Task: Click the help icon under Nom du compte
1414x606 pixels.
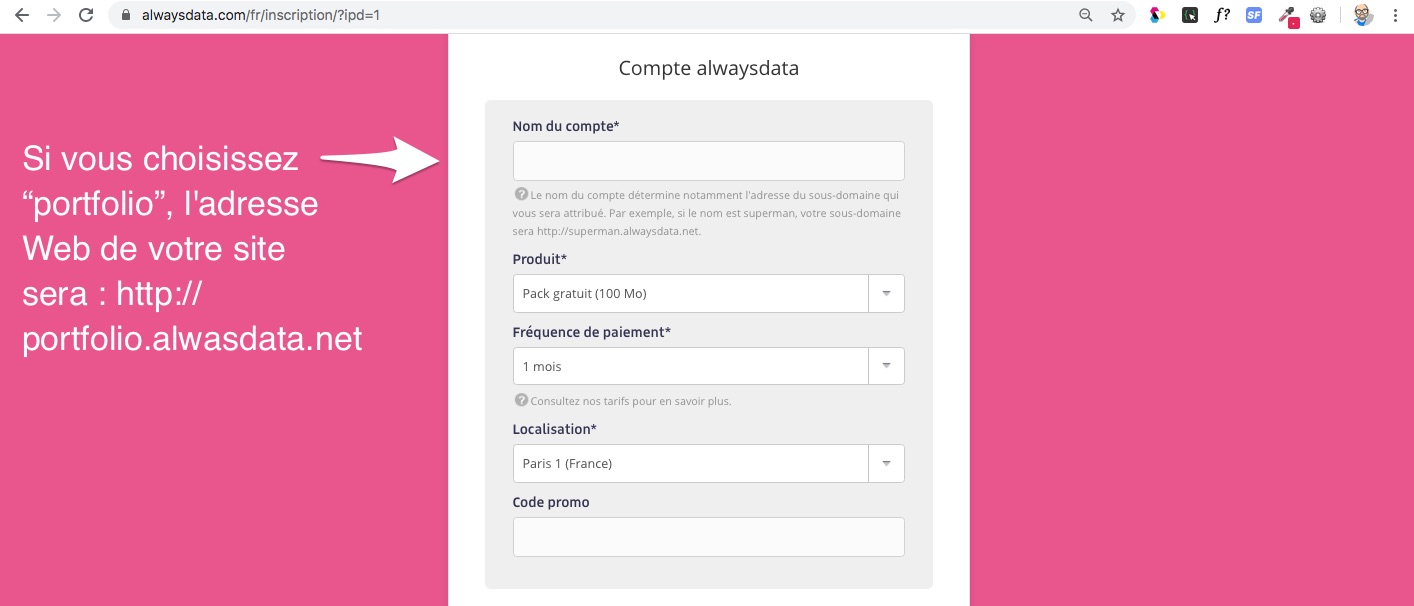Action: coord(521,194)
